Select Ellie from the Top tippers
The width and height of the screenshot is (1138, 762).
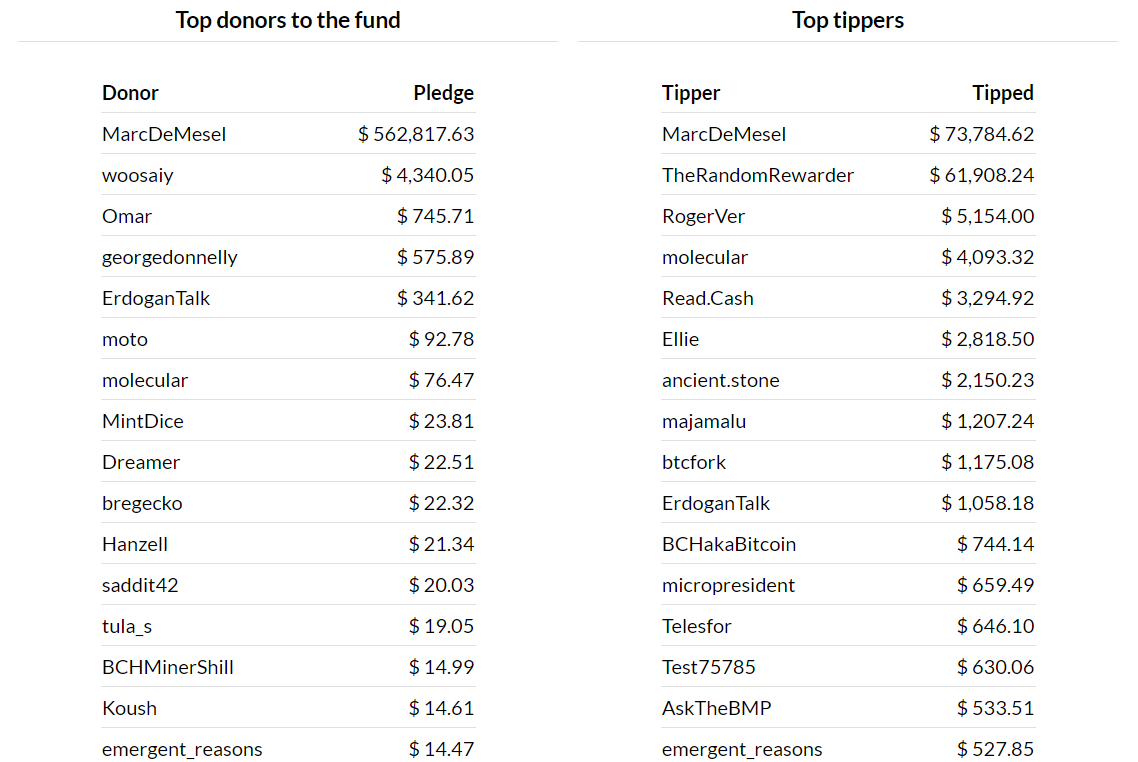pyautogui.click(x=680, y=339)
